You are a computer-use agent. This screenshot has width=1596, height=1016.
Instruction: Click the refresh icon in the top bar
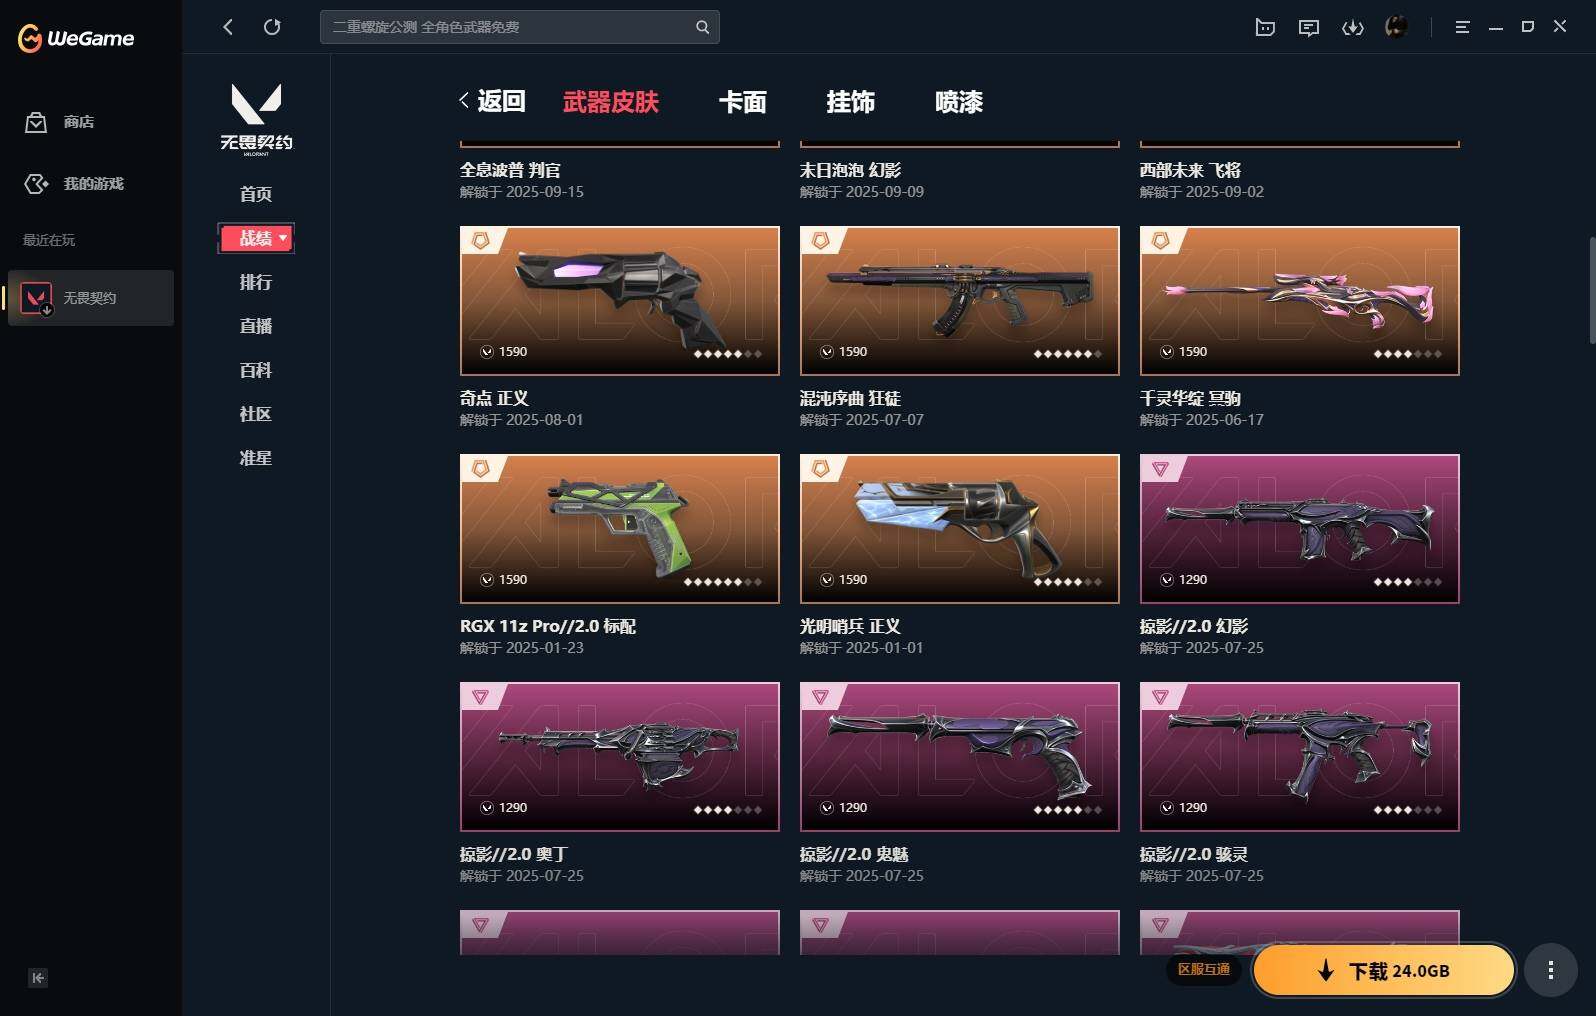coord(272,27)
